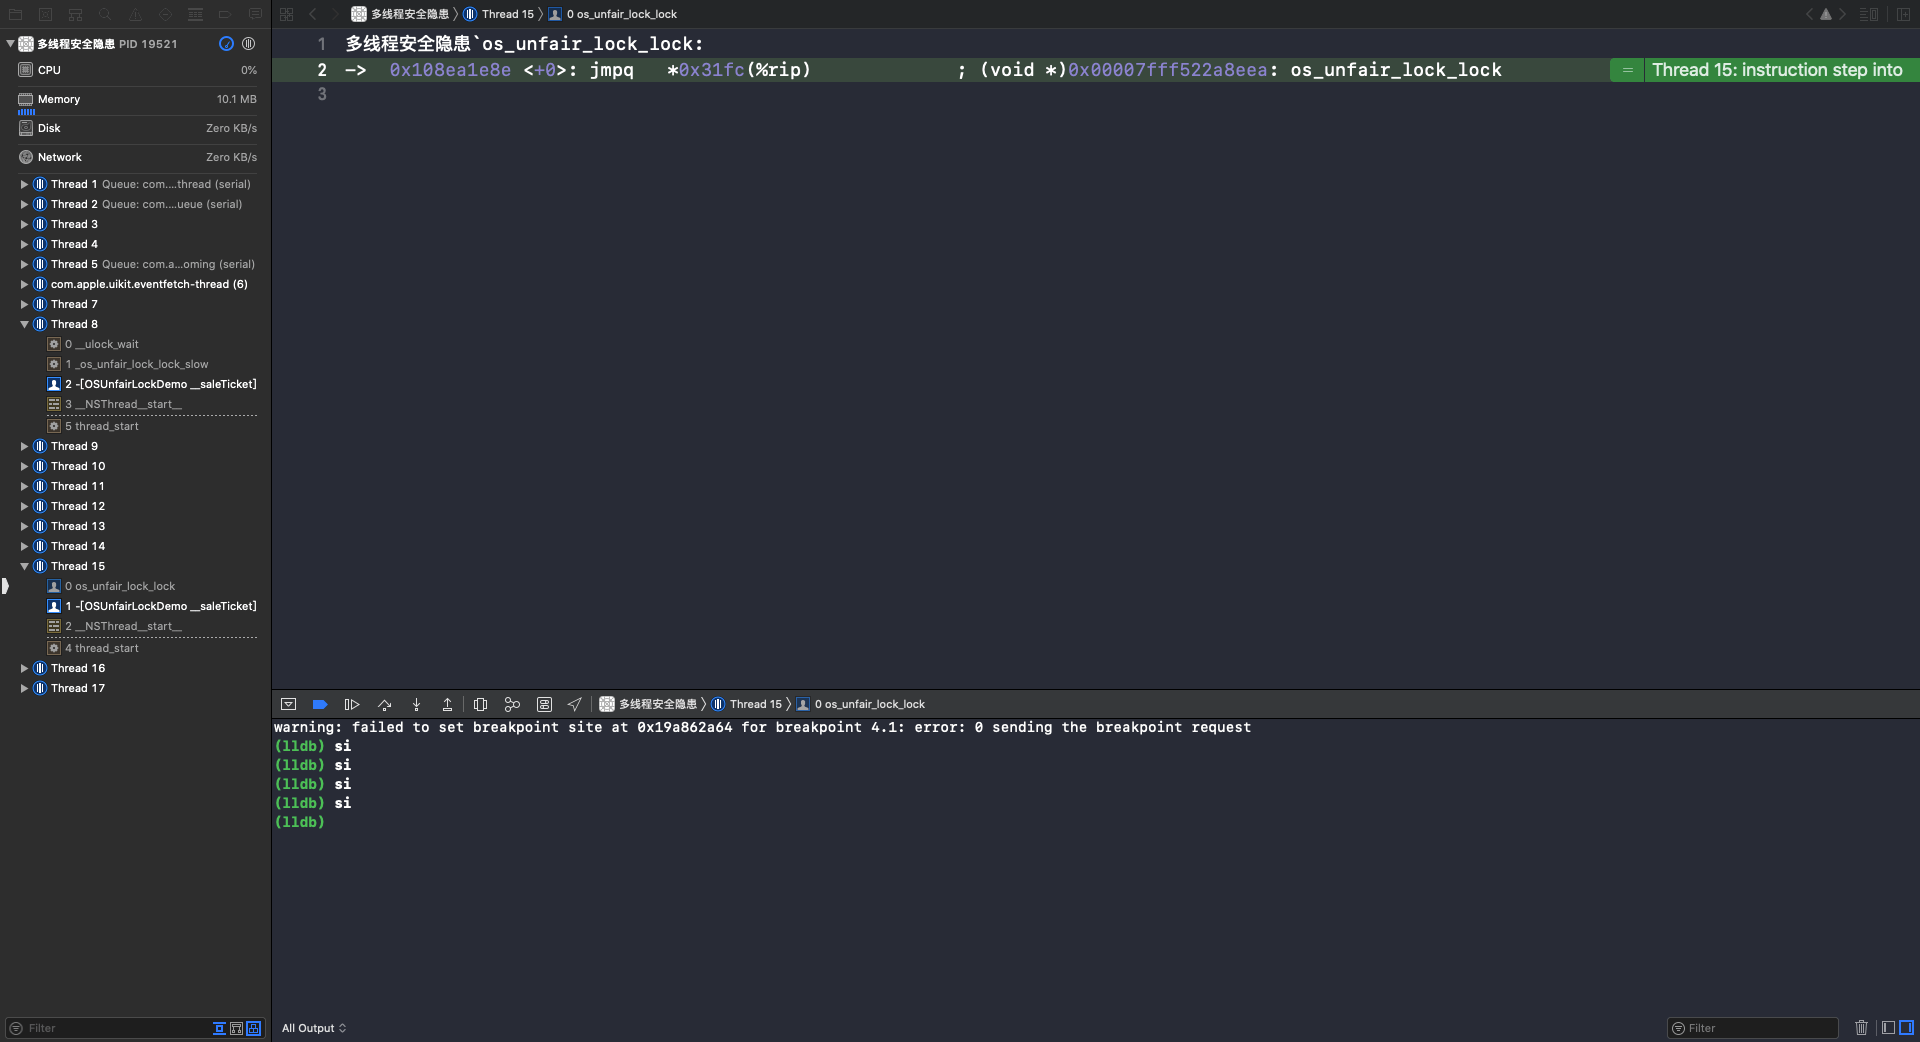Image resolution: width=1920 pixels, height=1042 pixels.
Task: Select os_unfair_lock_lock in debug bar path
Action: (x=860, y=704)
